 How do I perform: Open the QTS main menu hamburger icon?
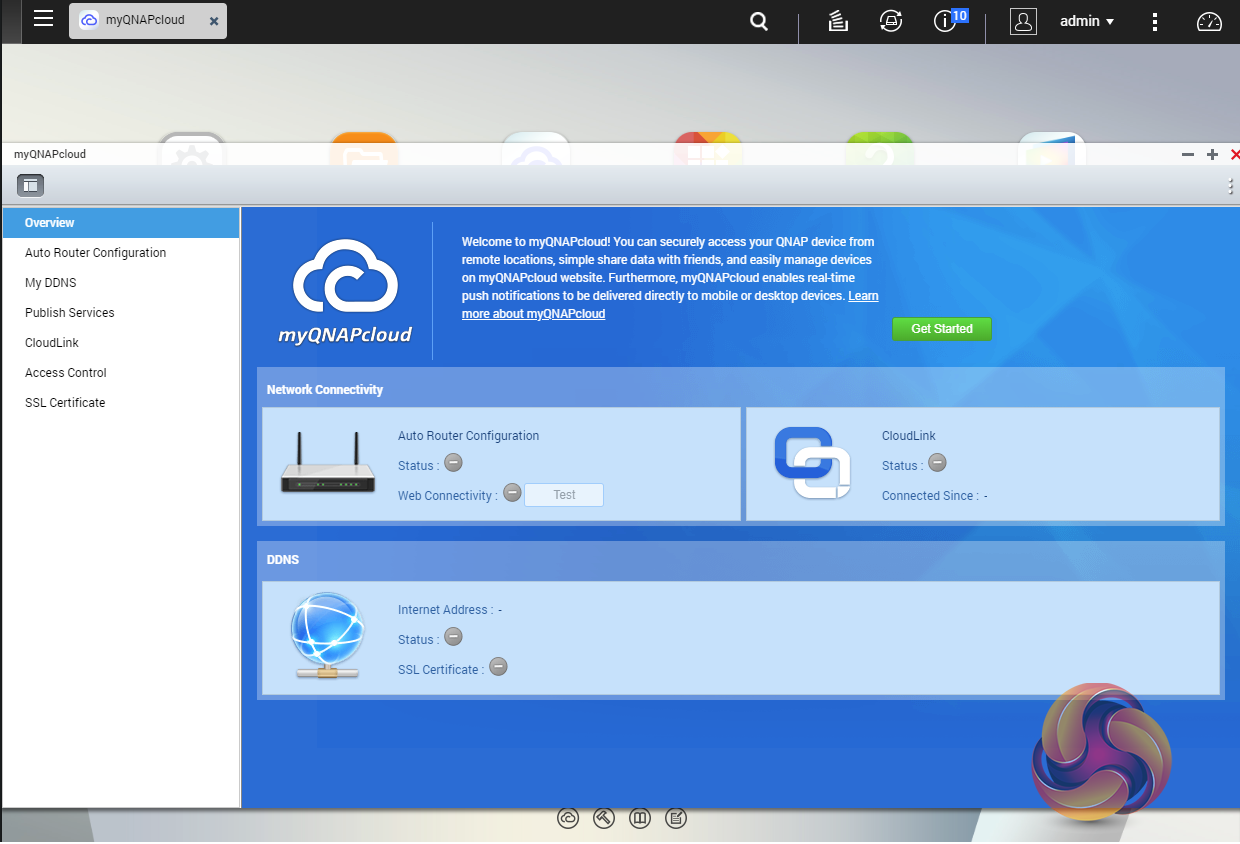tap(43, 18)
